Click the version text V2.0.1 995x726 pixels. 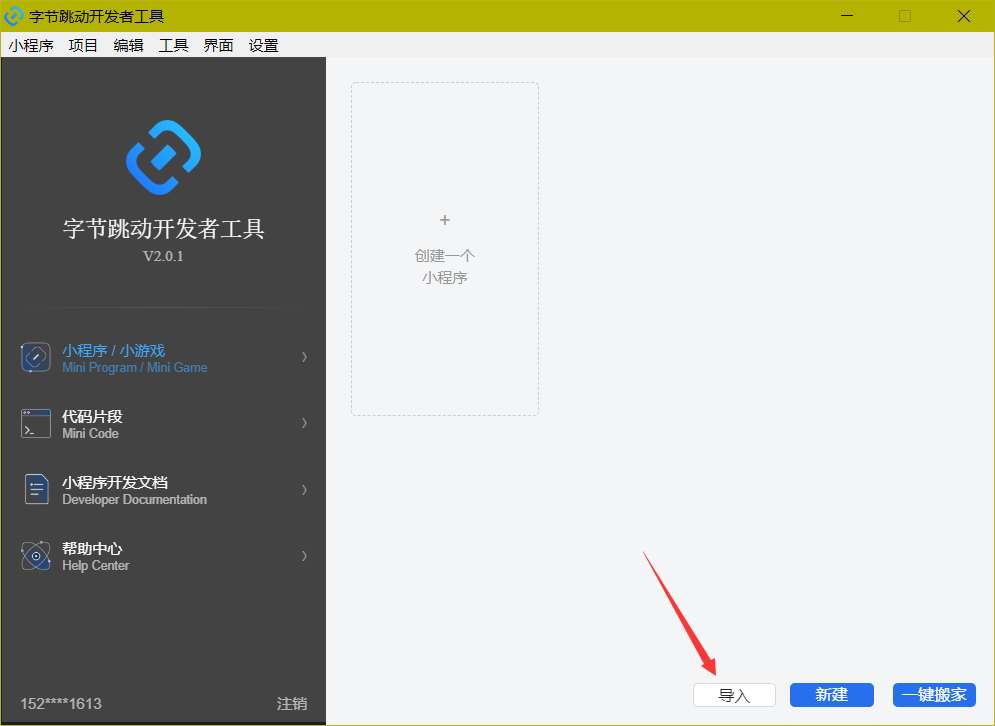pos(163,256)
